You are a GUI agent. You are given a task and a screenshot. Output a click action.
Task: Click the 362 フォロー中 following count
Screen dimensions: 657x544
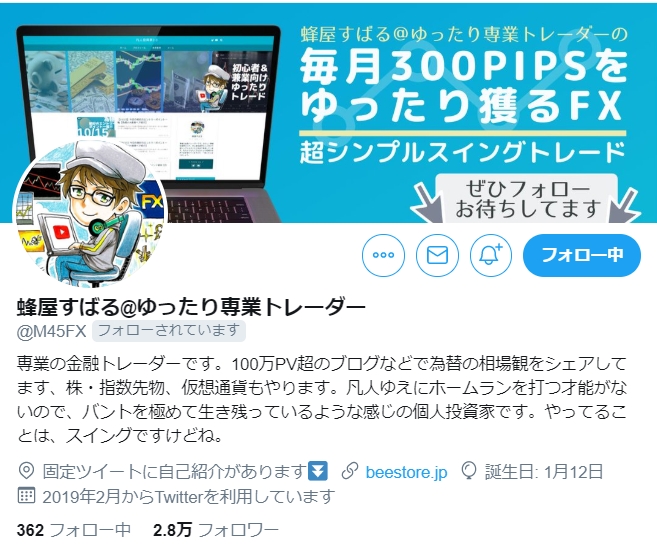pyautogui.click(x=74, y=530)
